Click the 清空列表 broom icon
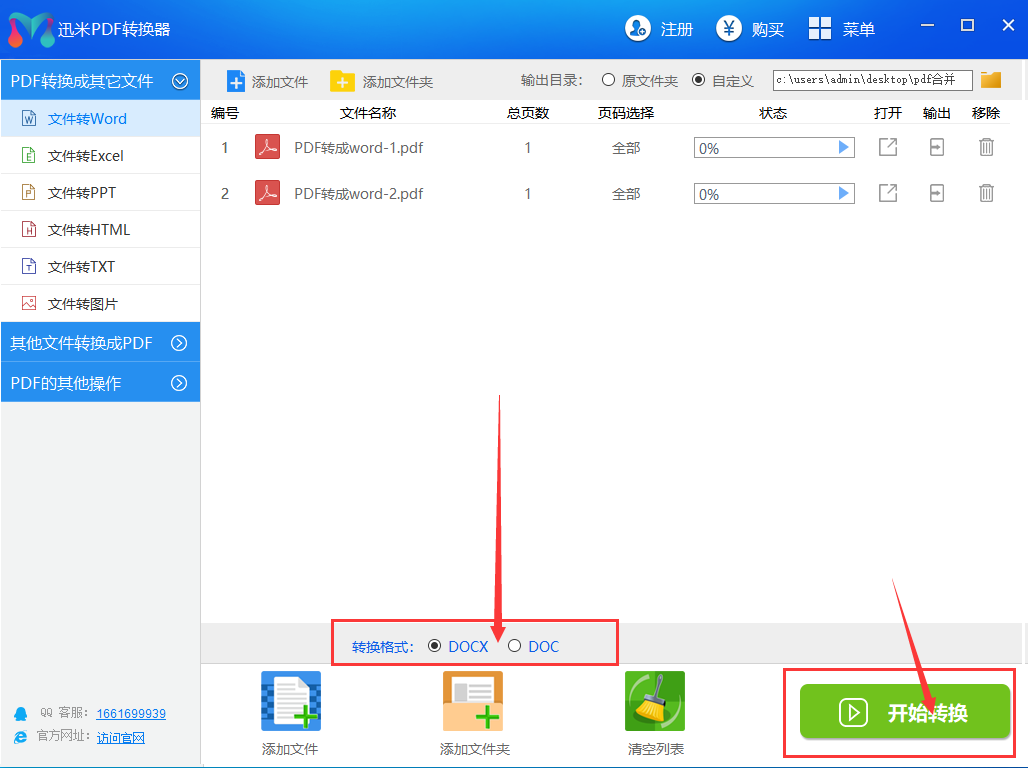The height and width of the screenshot is (768, 1028). (x=655, y=701)
